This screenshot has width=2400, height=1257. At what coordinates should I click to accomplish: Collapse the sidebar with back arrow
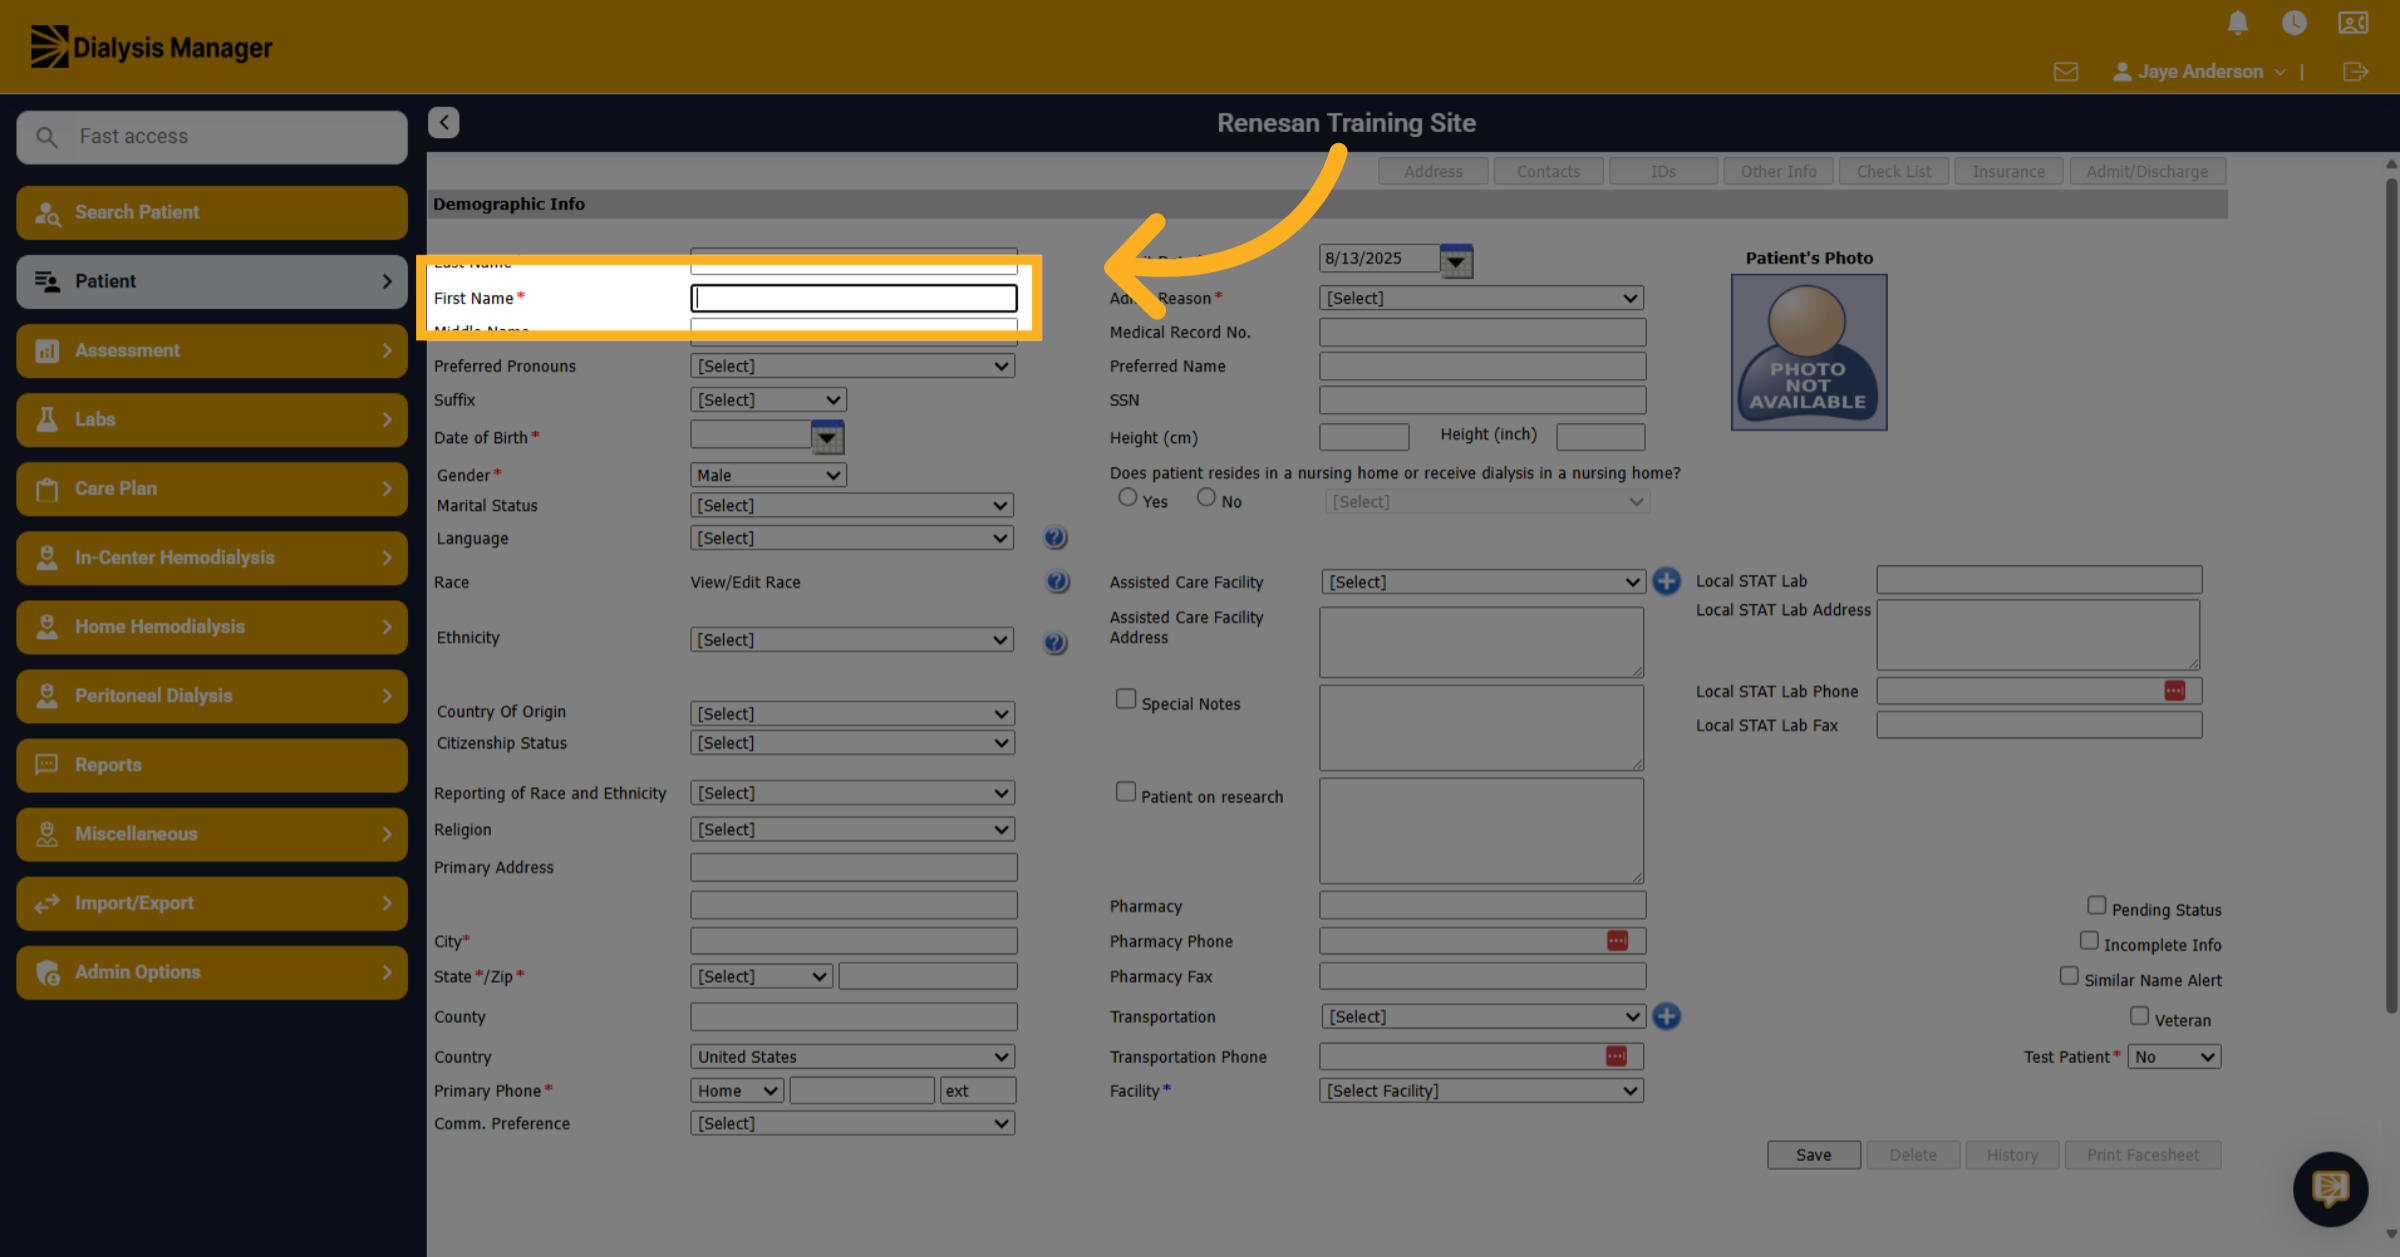coord(444,122)
